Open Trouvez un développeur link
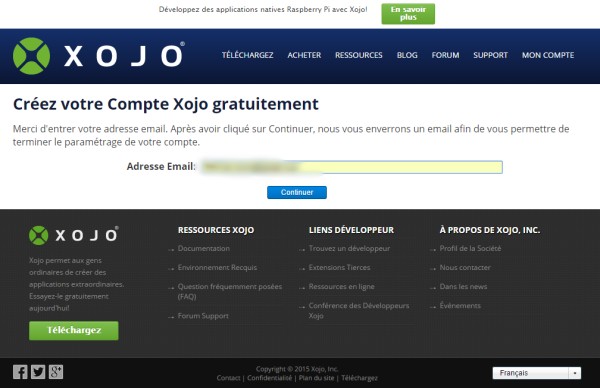600x388 pixels. pyautogui.click(x=349, y=248)
